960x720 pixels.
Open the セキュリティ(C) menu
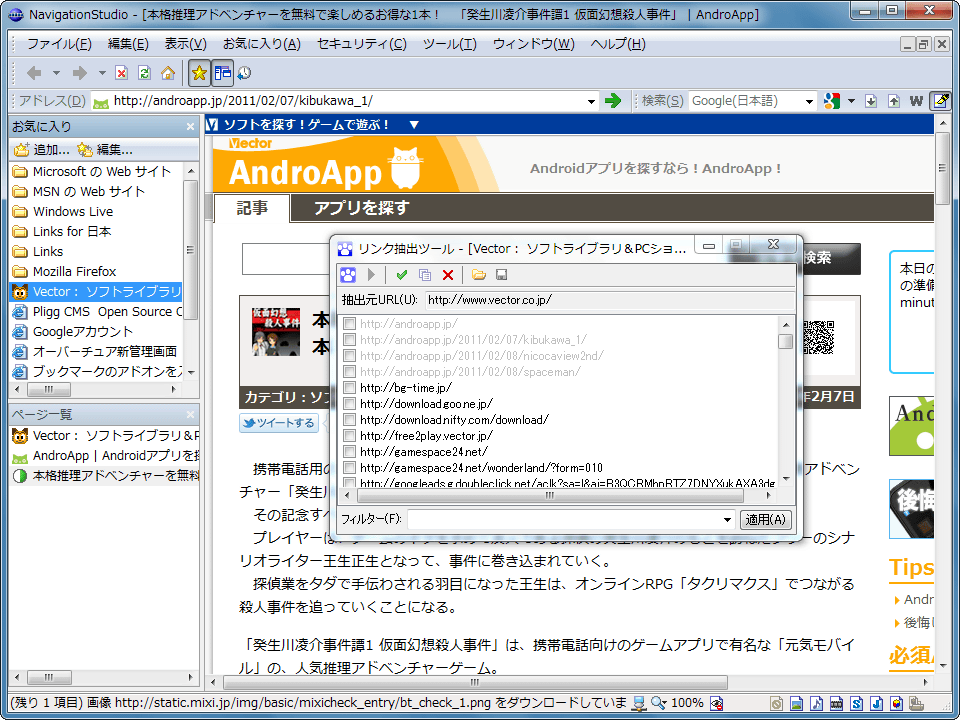[361, 44]
